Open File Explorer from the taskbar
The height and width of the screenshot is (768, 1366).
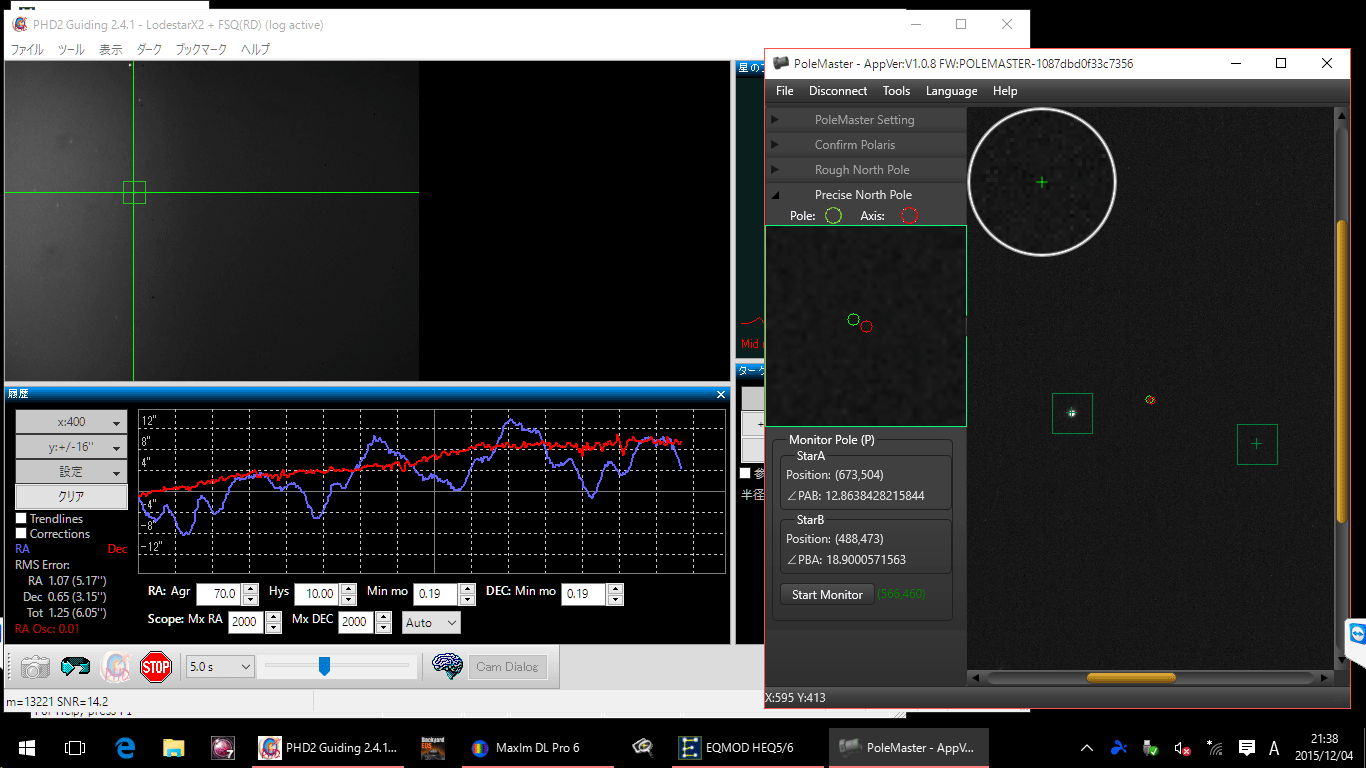[x=174, y=747]
